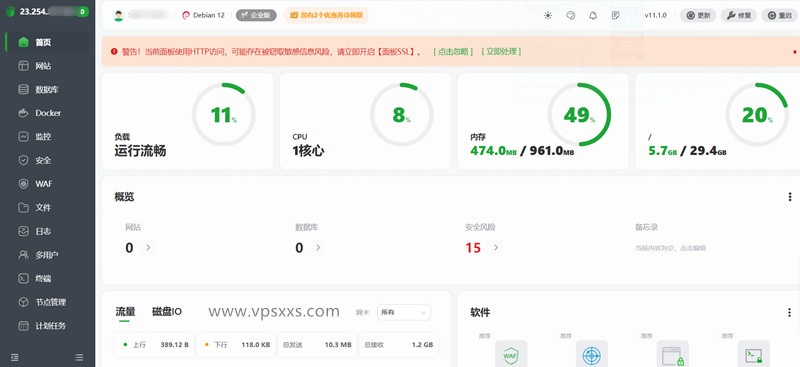This screenshot has width=800, height=367.
Task: Open 数据库 database in sidebar
Action: click(47, 89)
